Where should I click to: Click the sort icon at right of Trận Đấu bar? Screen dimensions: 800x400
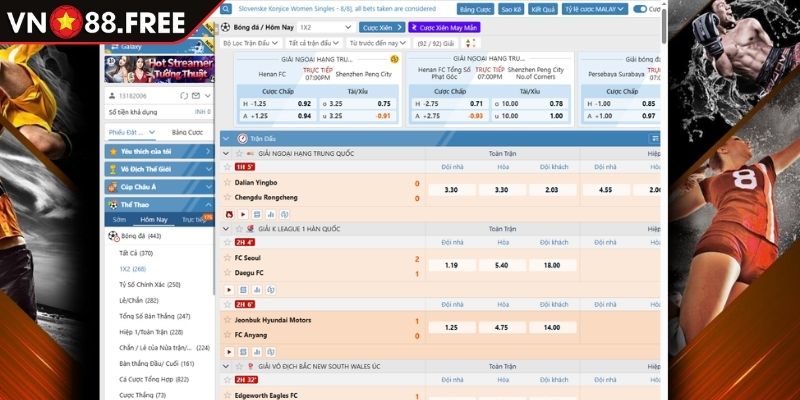coord(655,138)
